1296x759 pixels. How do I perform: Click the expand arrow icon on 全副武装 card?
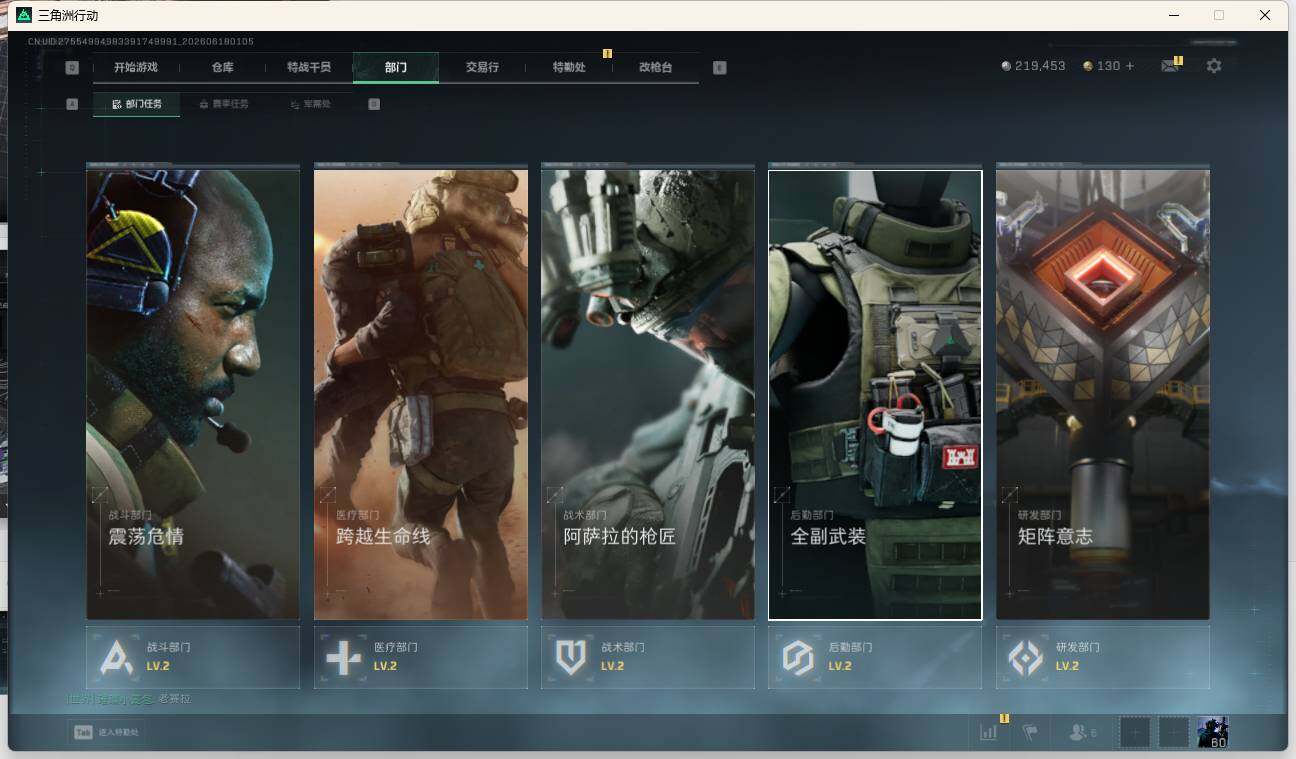point(782,494)
